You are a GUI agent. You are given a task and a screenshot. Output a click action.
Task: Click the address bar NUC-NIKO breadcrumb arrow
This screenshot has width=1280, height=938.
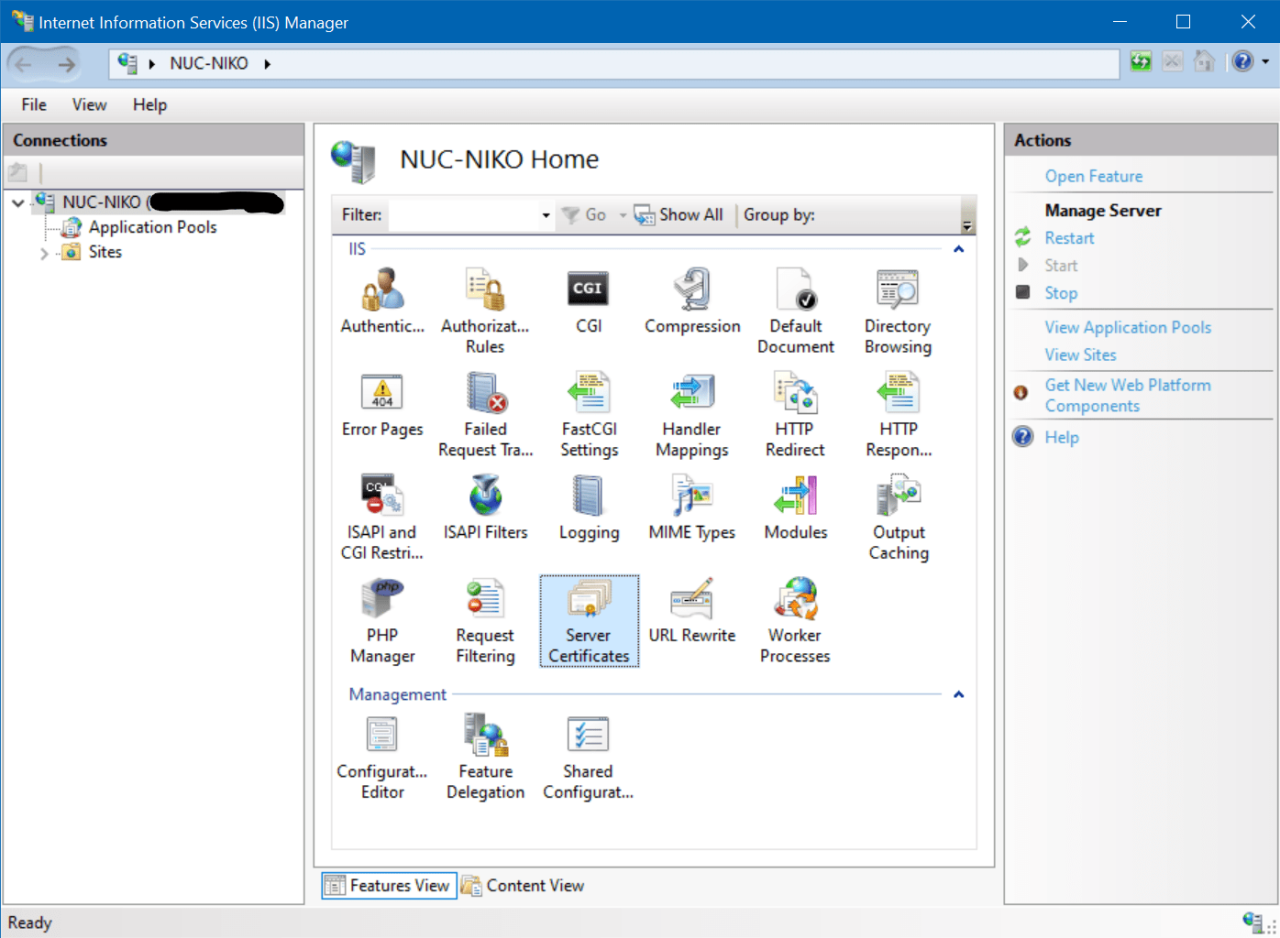[x=267, y=64]
